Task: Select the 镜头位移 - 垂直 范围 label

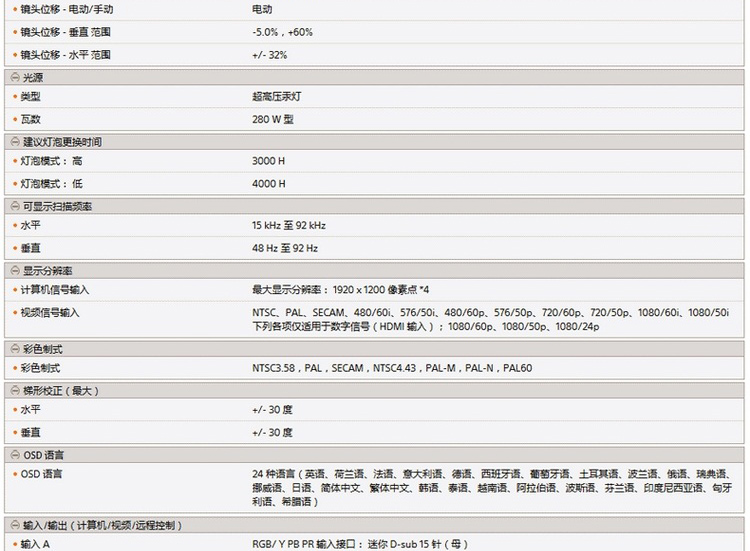Action: [x=67, y=32]
